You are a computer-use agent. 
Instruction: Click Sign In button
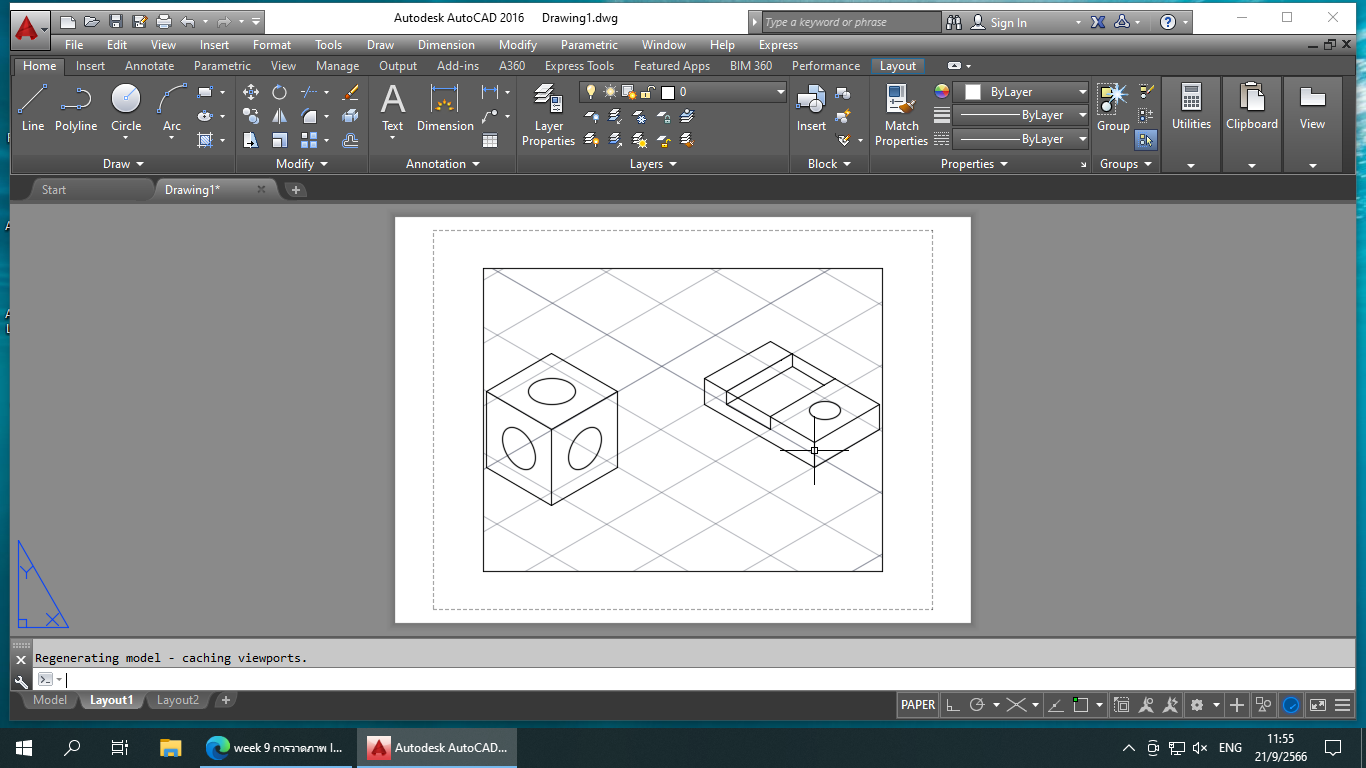click(1008, 22)
